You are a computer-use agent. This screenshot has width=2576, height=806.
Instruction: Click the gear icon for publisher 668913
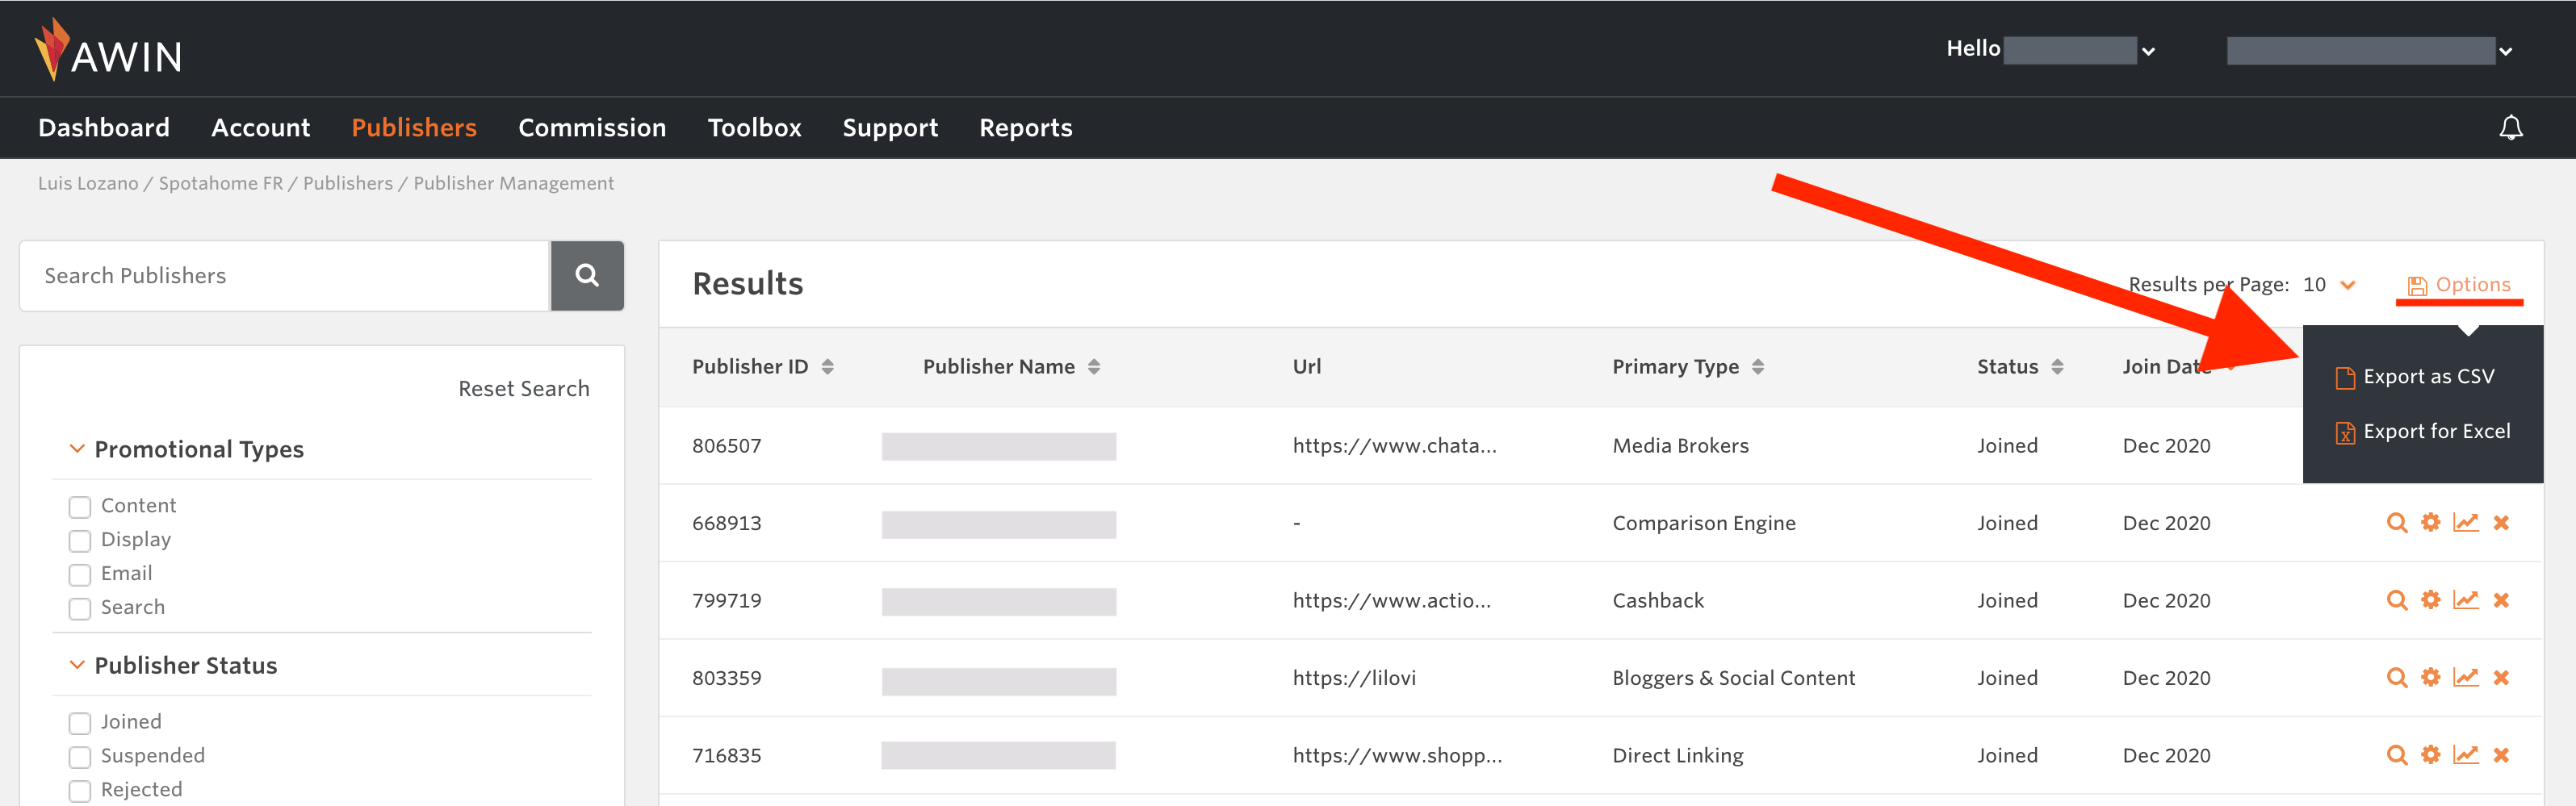click(x=2430, y=522)
